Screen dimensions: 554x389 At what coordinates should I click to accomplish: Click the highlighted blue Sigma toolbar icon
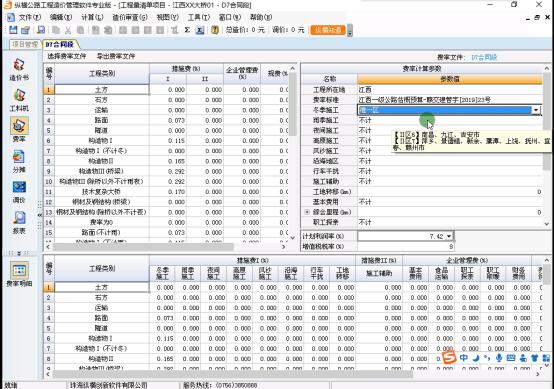tap(200, 30)
